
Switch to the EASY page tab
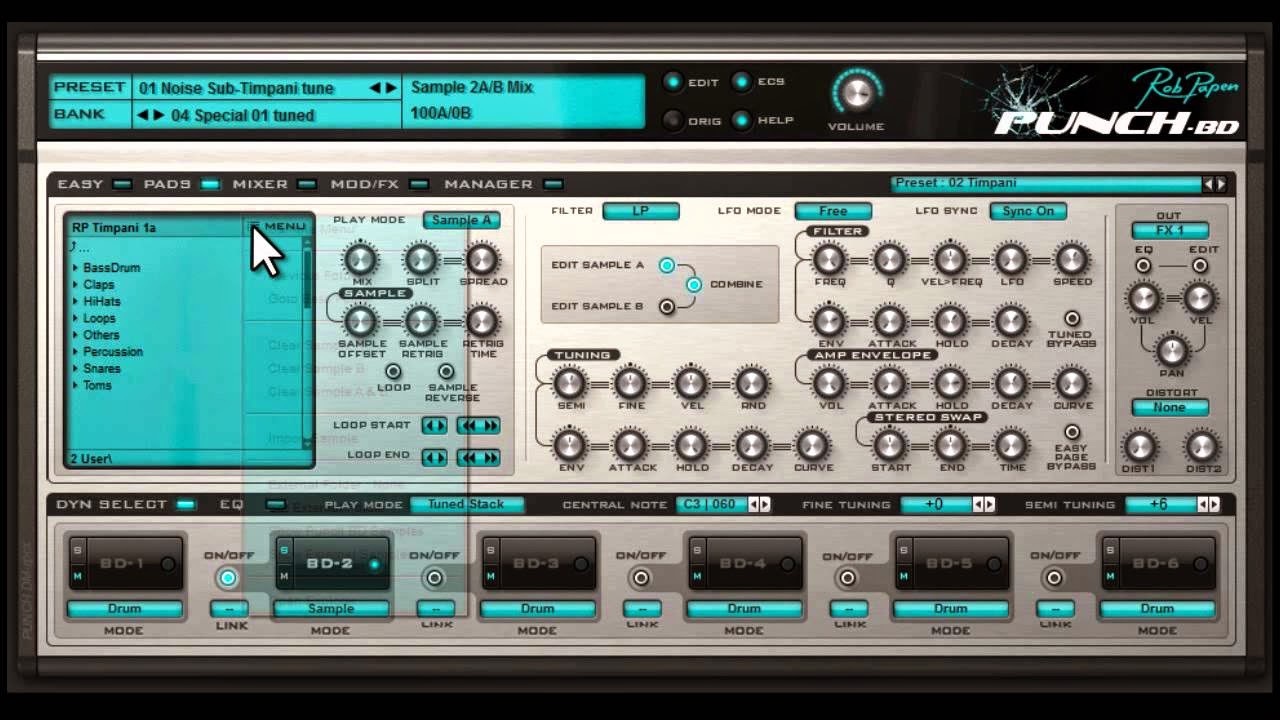point(121,184)
